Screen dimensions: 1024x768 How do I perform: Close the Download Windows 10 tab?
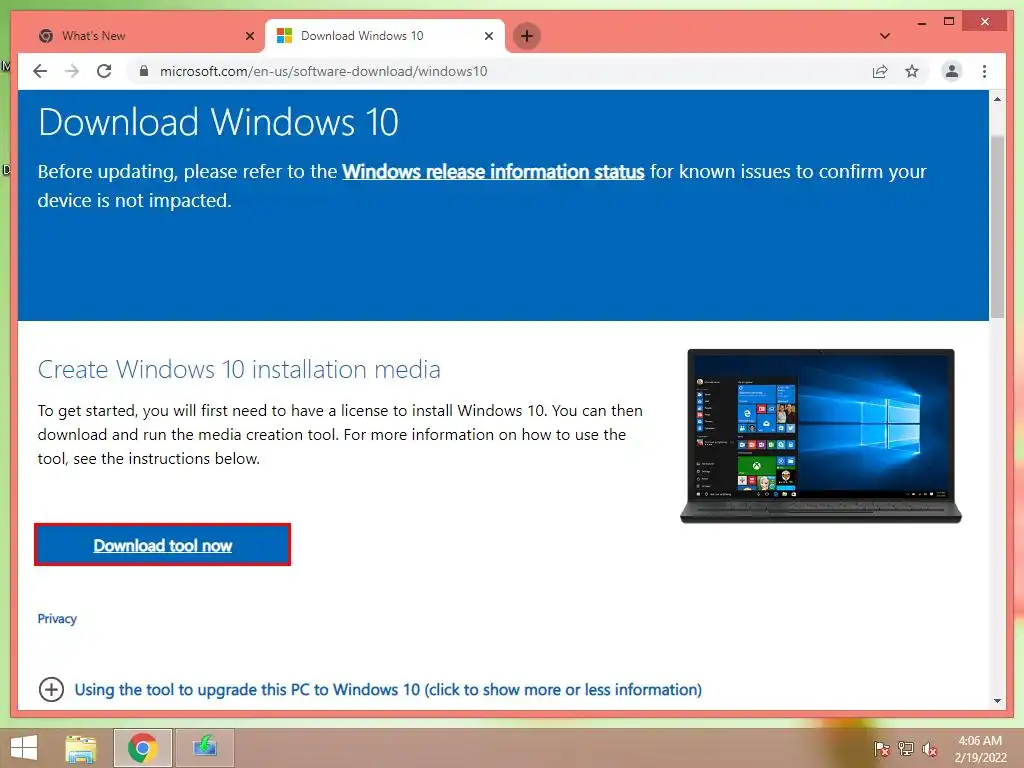click(488, 36)
